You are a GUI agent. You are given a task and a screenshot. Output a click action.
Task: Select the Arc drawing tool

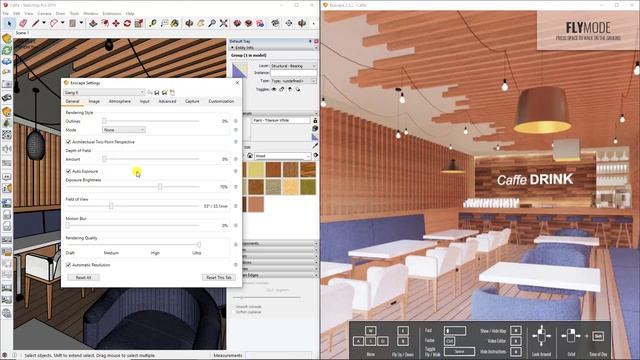(54, 23)
